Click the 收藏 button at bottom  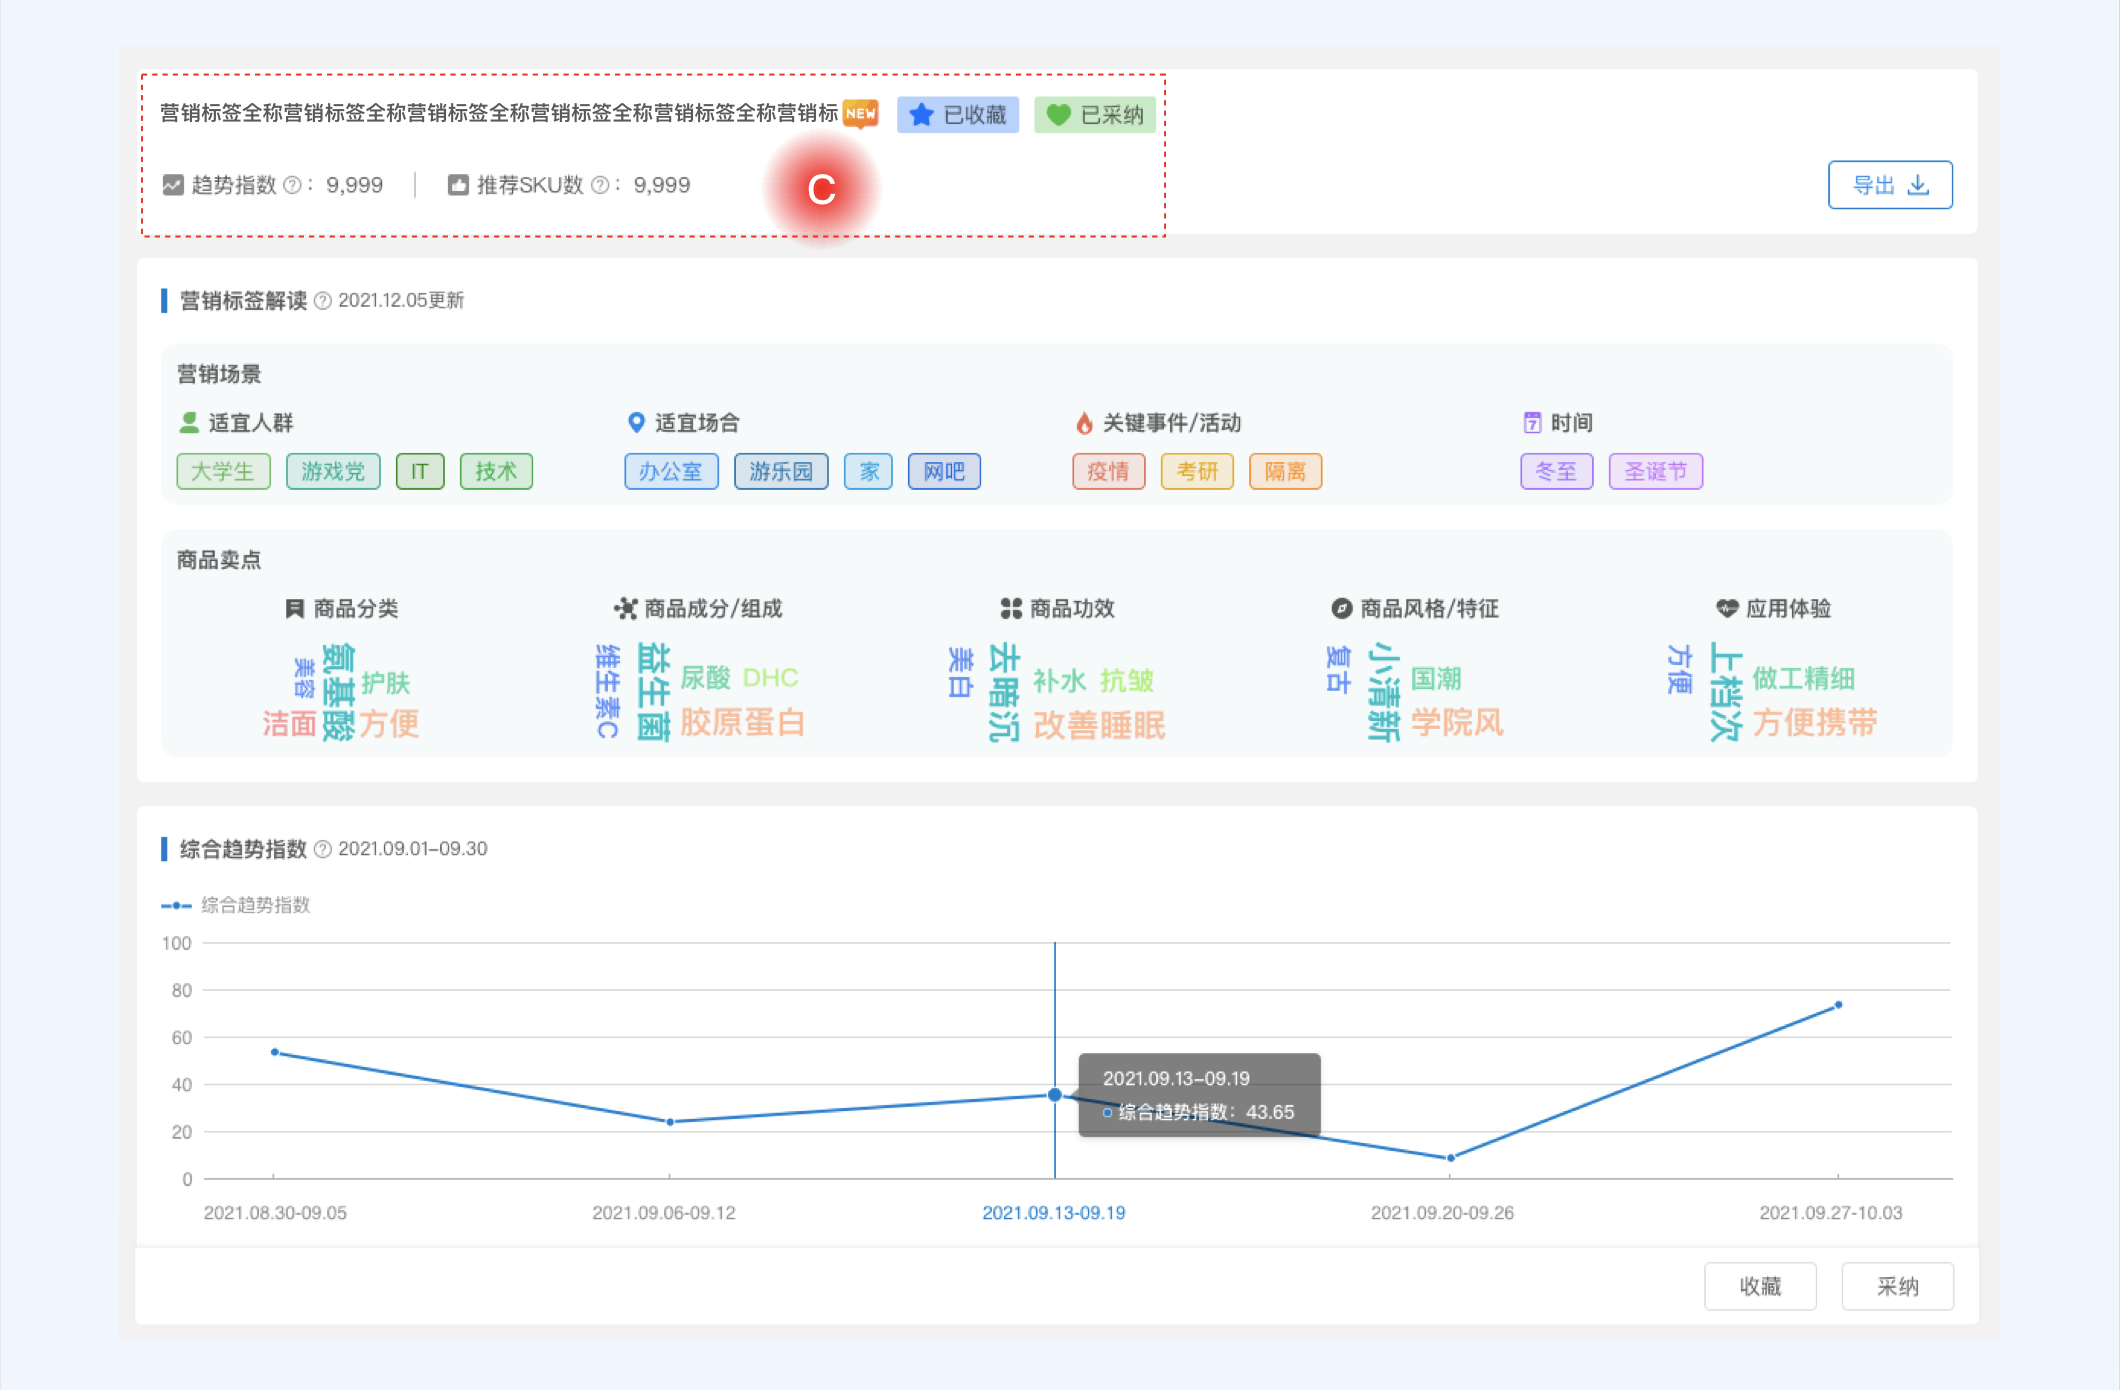coord(1760,1286)
